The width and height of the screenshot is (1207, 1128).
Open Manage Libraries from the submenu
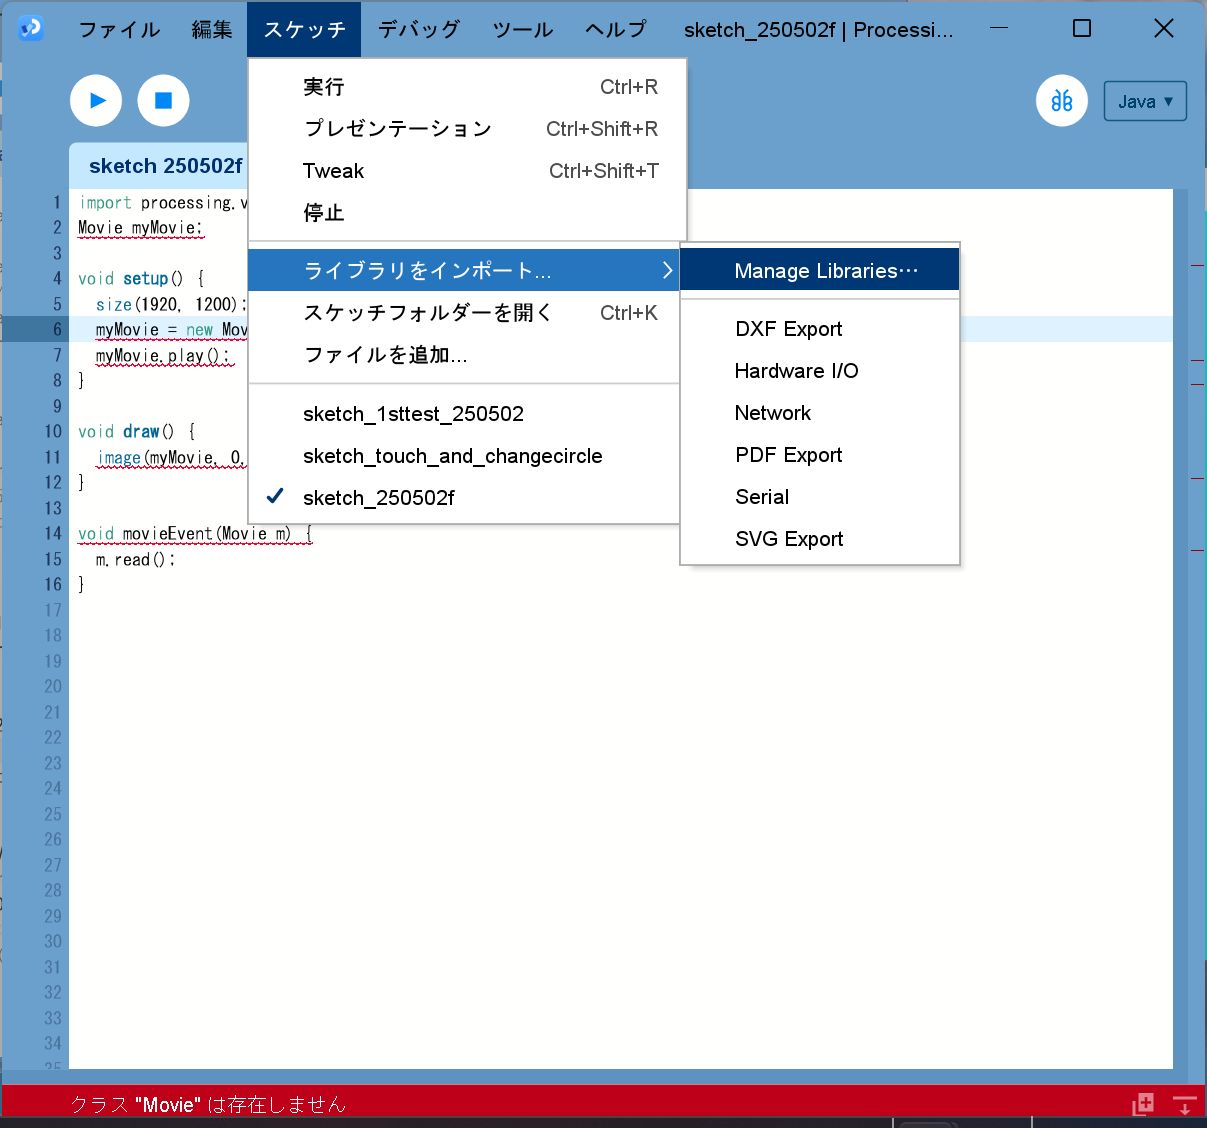pyautogui.click(x=820, y=271)
